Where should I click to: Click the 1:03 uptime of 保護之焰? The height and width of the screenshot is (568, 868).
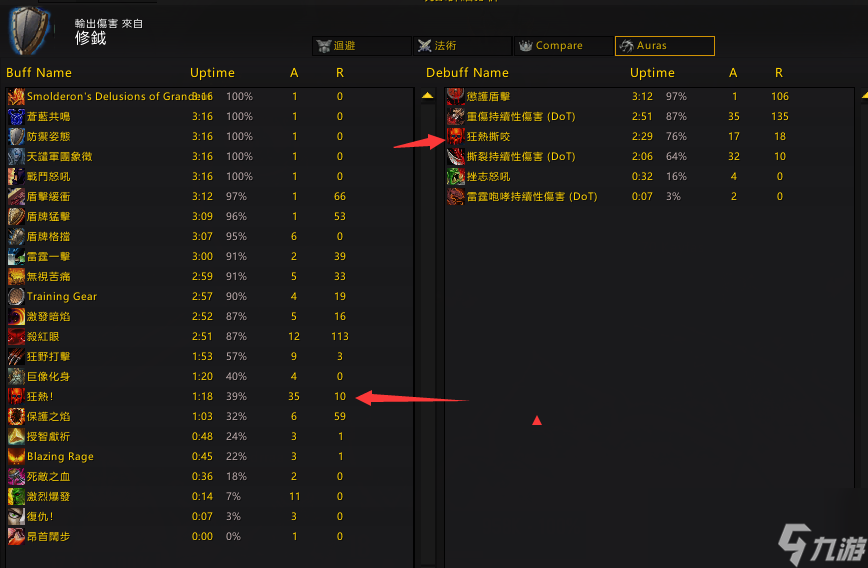click(x=203, y=416)
